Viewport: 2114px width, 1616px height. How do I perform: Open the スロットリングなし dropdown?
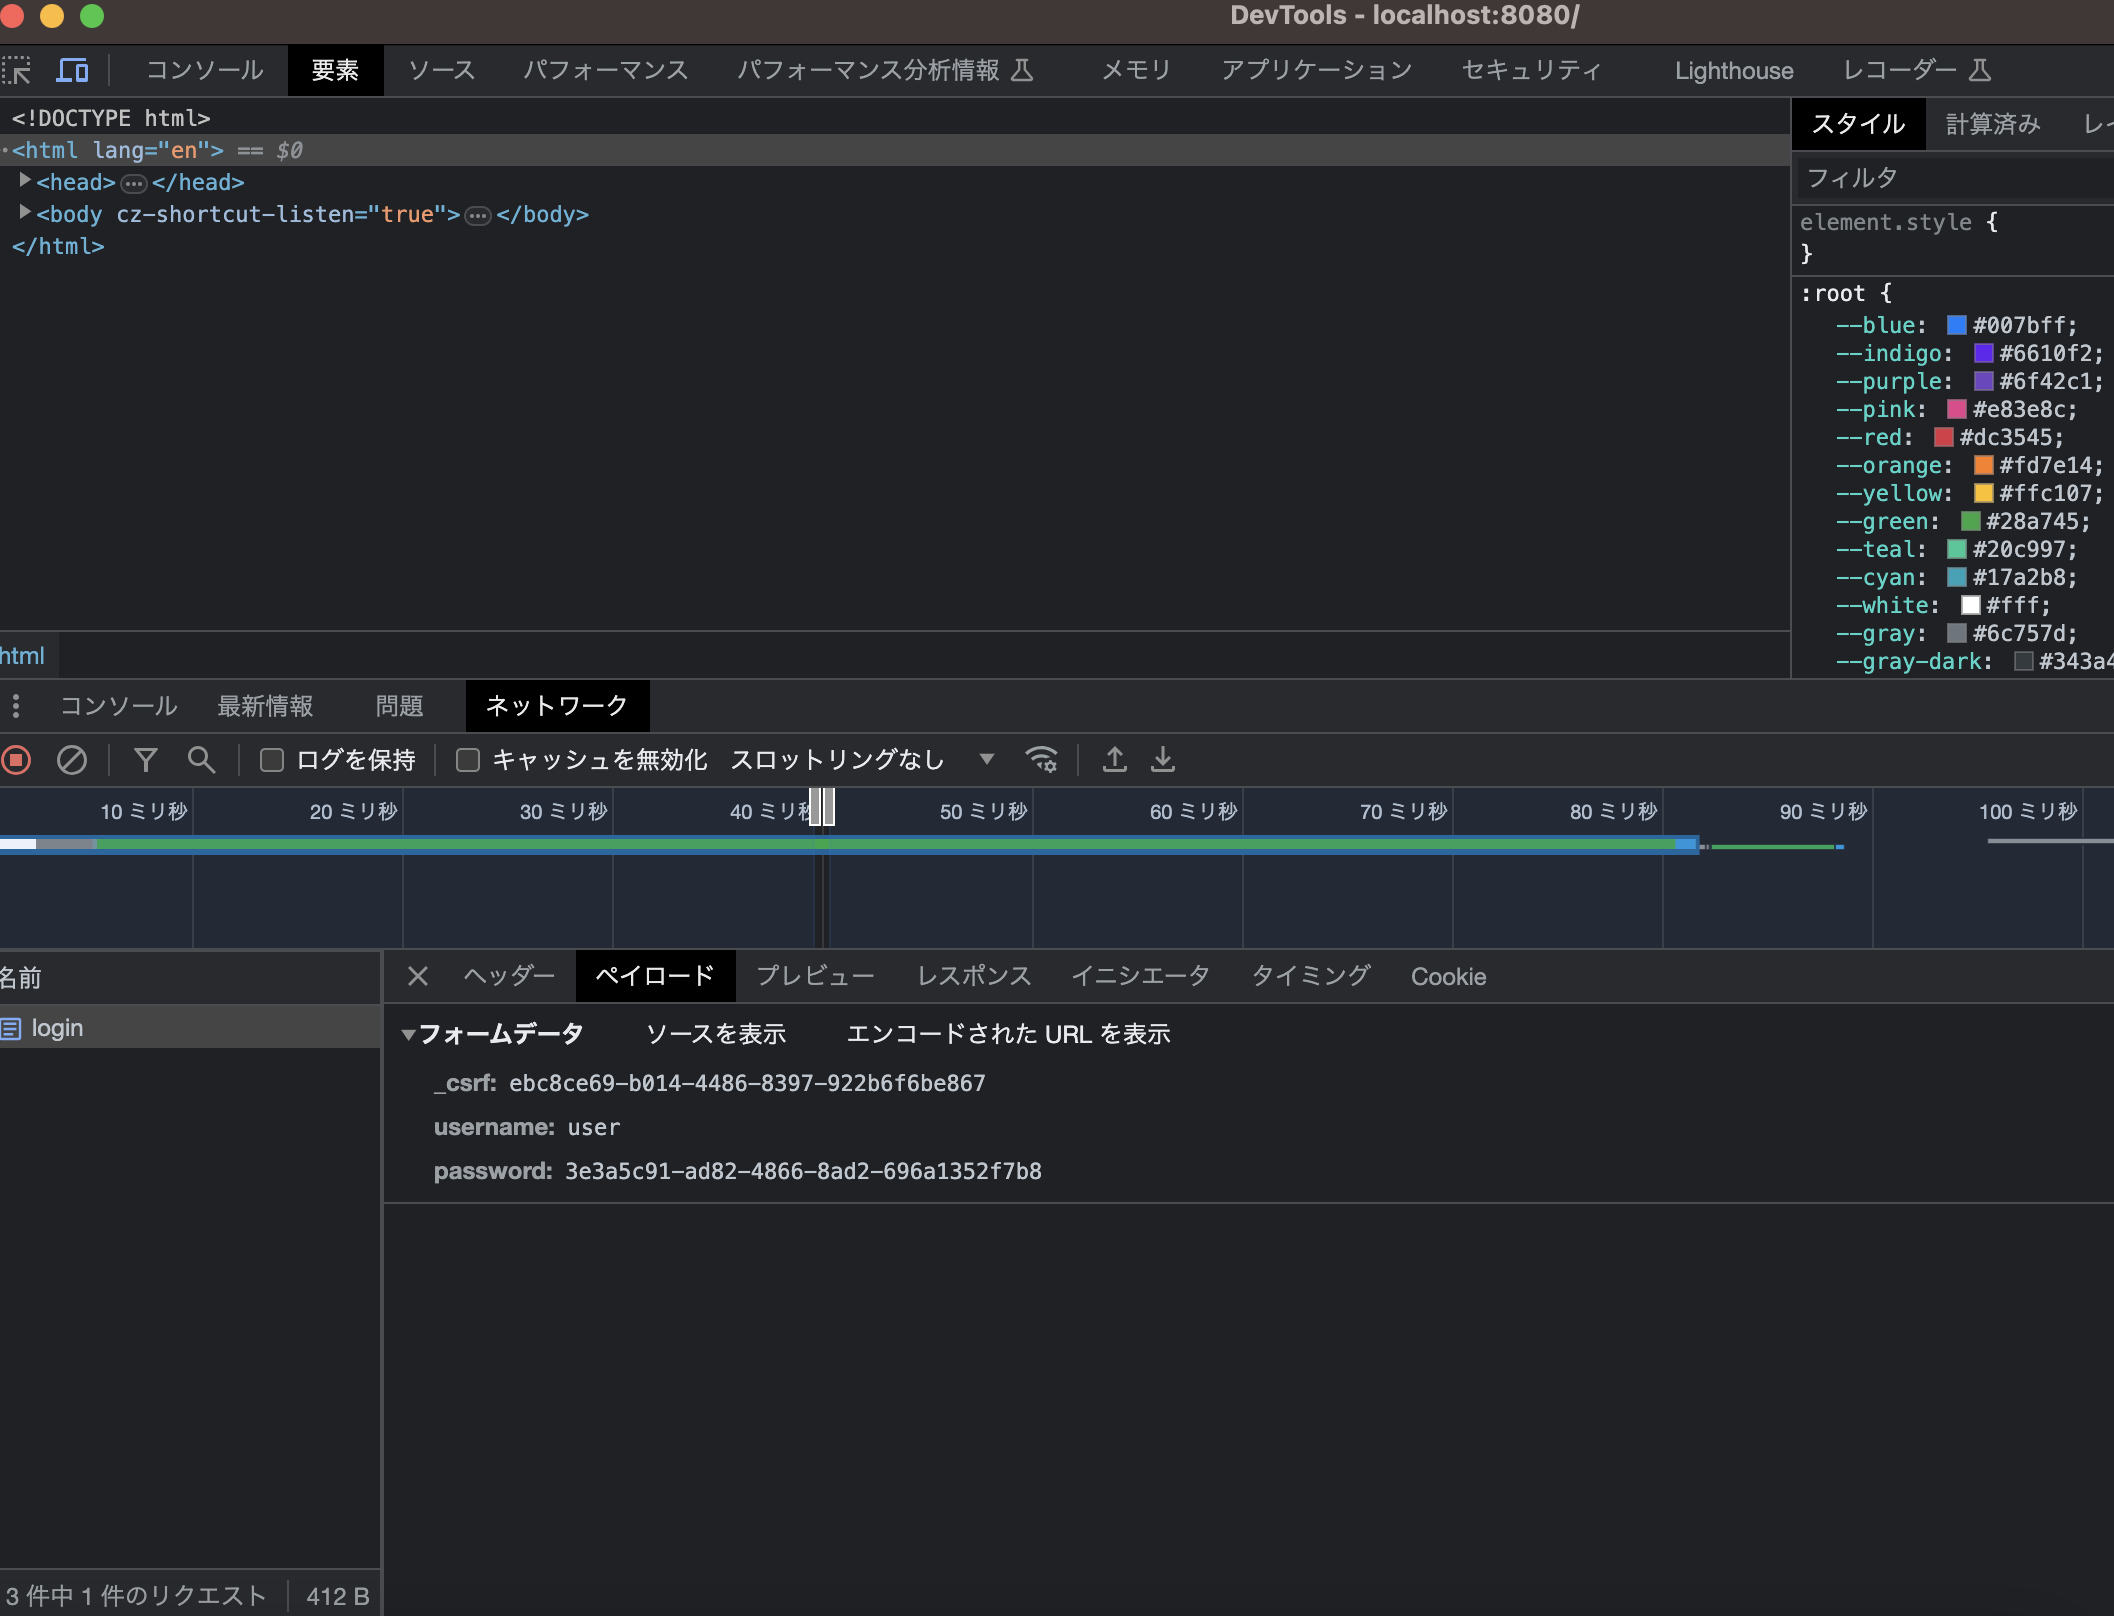(x=986, y=760)
